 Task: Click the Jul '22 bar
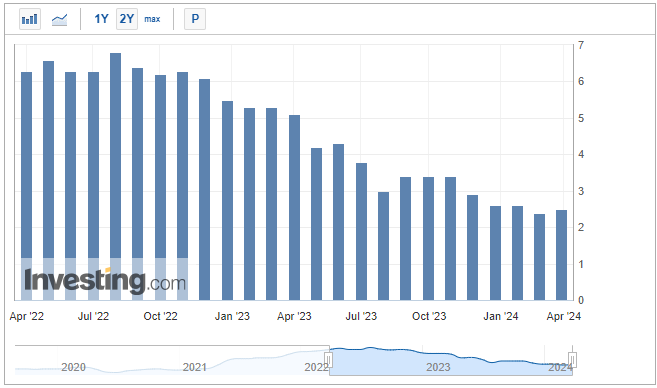tap(93, 186)
